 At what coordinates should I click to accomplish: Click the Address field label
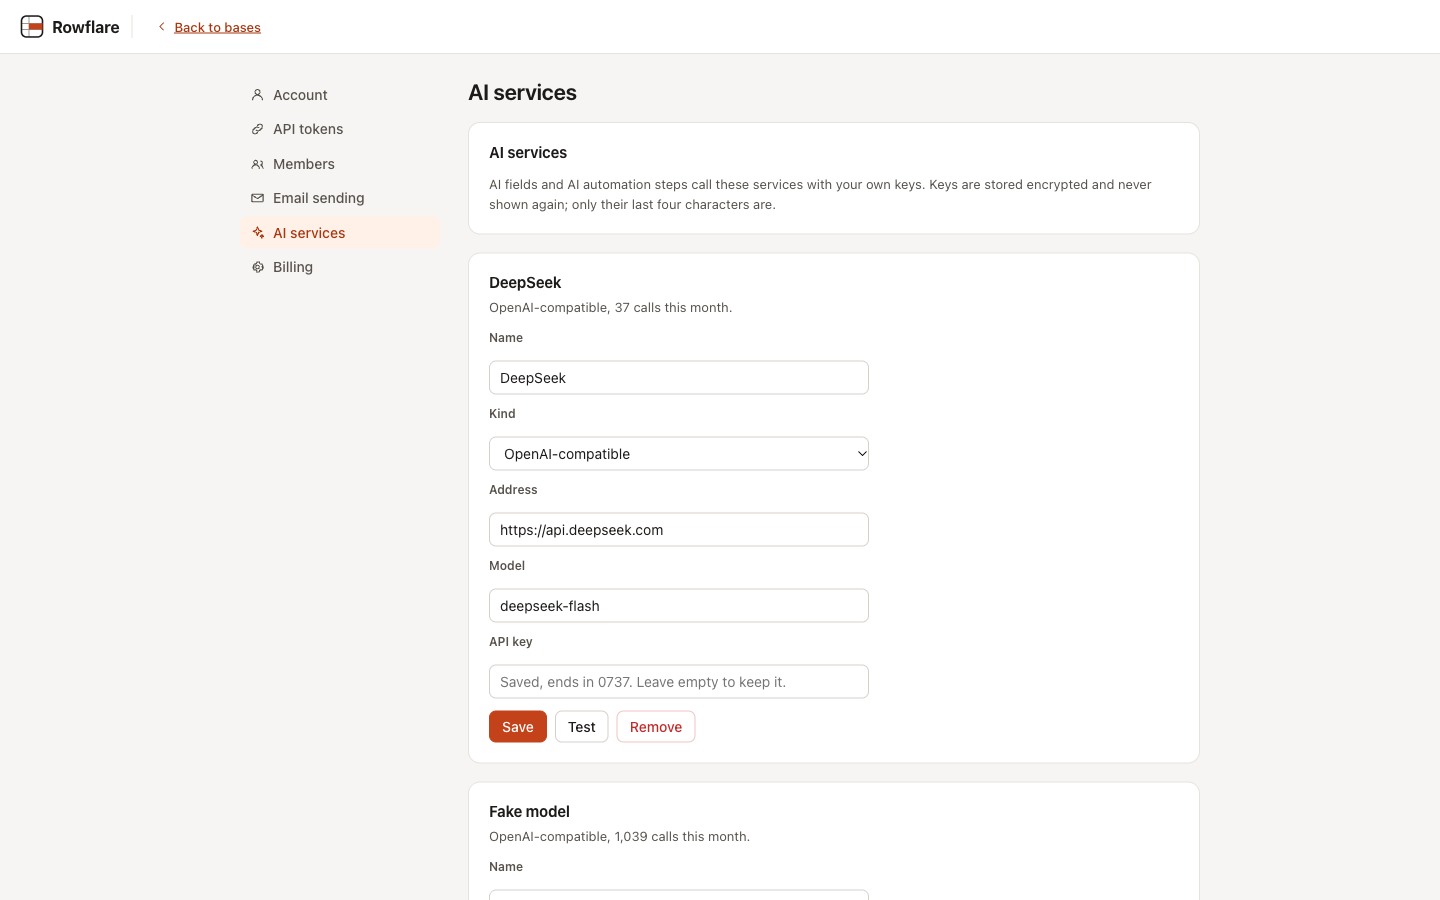tap(513, 490)
